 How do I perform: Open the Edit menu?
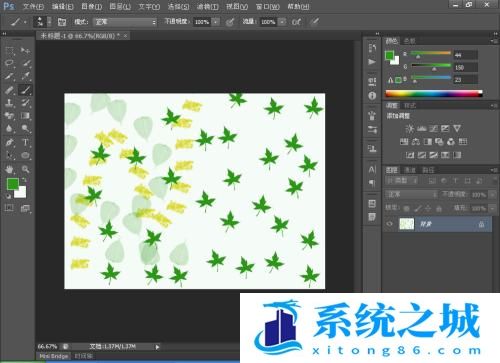[x=63, y=7]
